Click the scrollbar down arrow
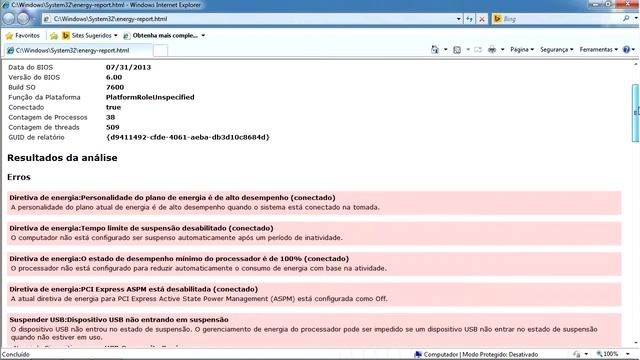The height and width of the screenshot is (360, 640). pos(636,344)
